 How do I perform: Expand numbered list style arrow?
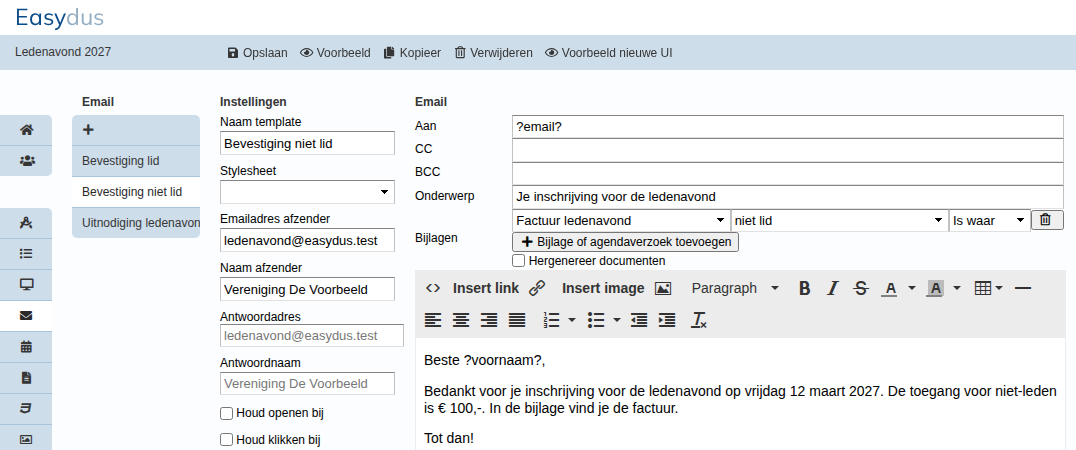pos(572,320)
